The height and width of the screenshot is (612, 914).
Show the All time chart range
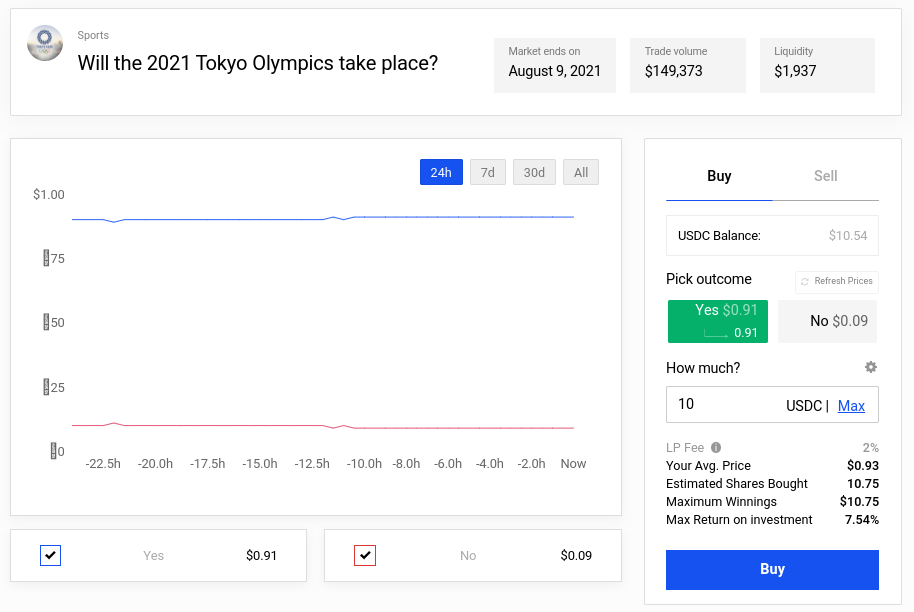(x=581, y=172)
